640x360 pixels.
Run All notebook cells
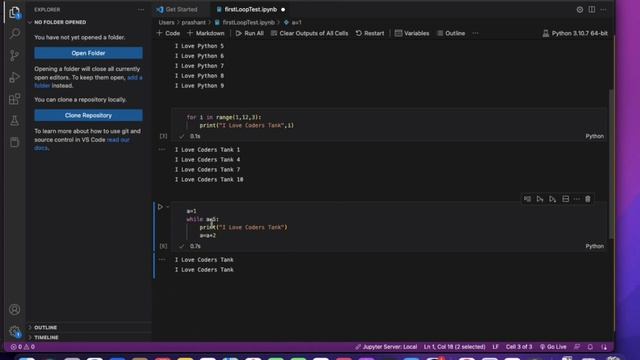[x=249, y=33]
